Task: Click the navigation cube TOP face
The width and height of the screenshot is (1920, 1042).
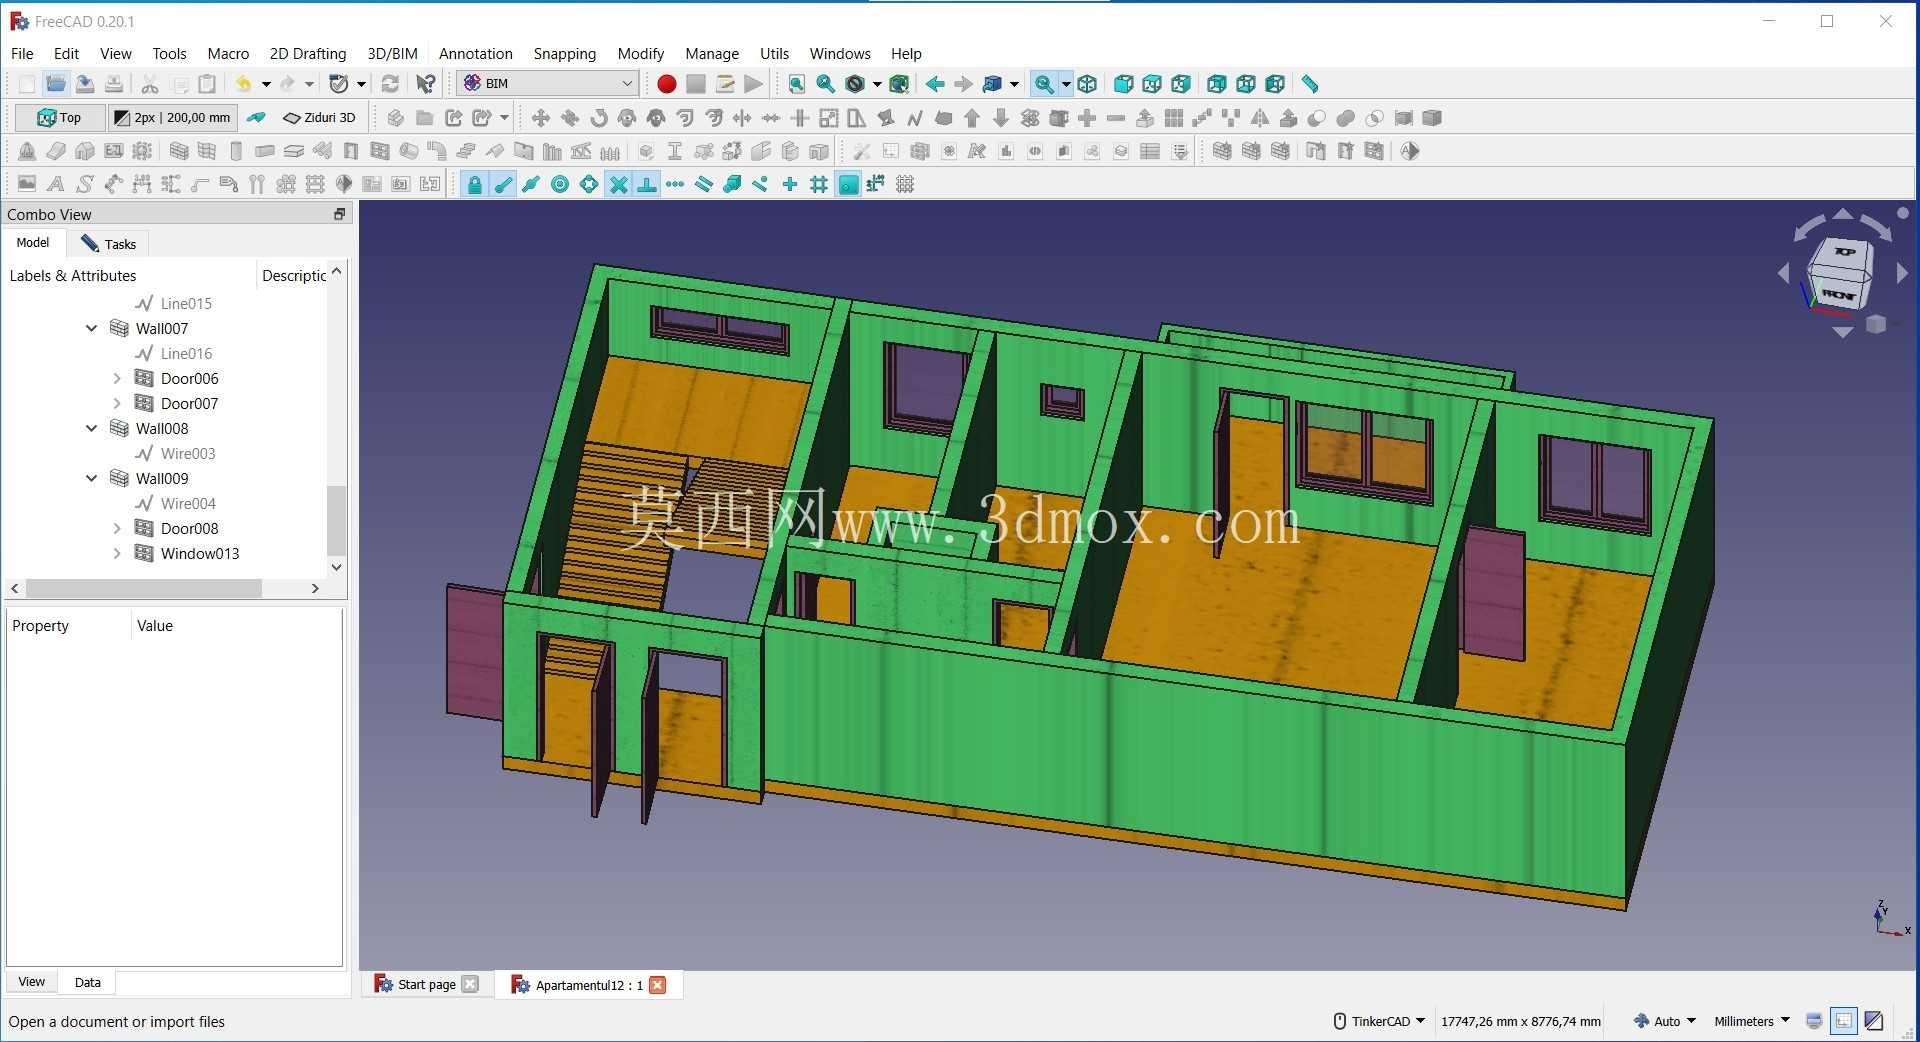Action: tap(1845, 251)
